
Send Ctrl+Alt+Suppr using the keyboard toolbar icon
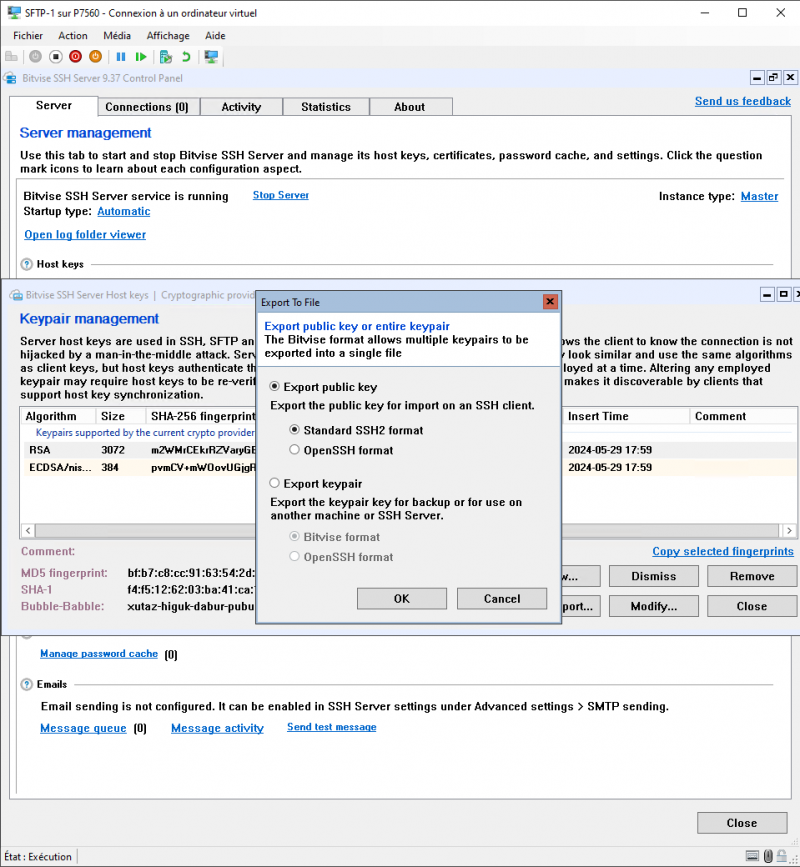click(10, 57)
